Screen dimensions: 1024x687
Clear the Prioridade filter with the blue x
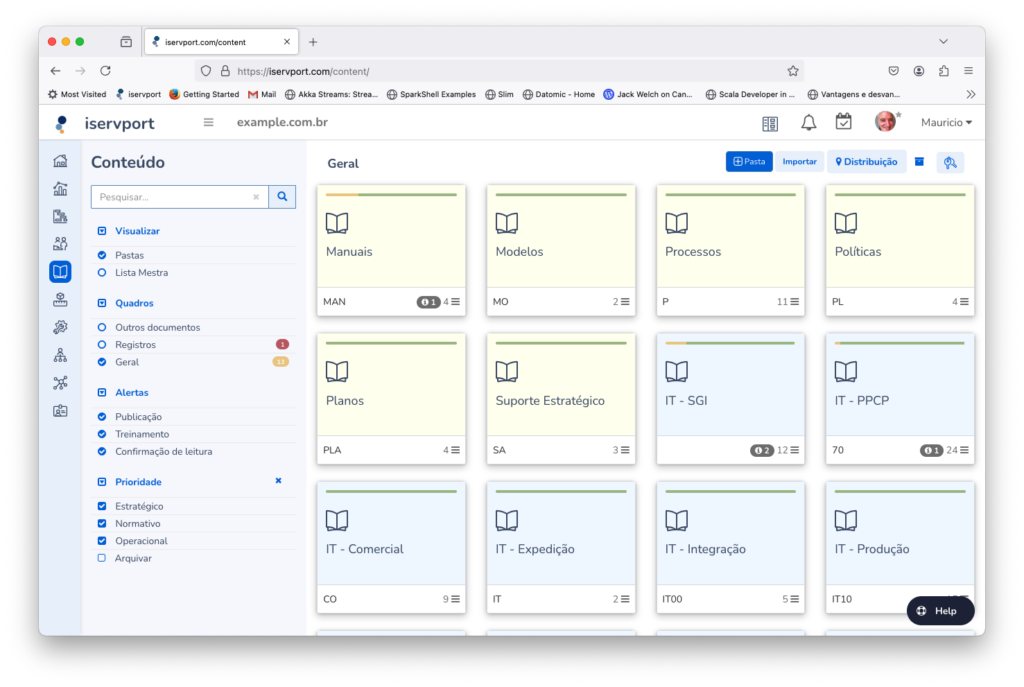(x=278, y=481)
